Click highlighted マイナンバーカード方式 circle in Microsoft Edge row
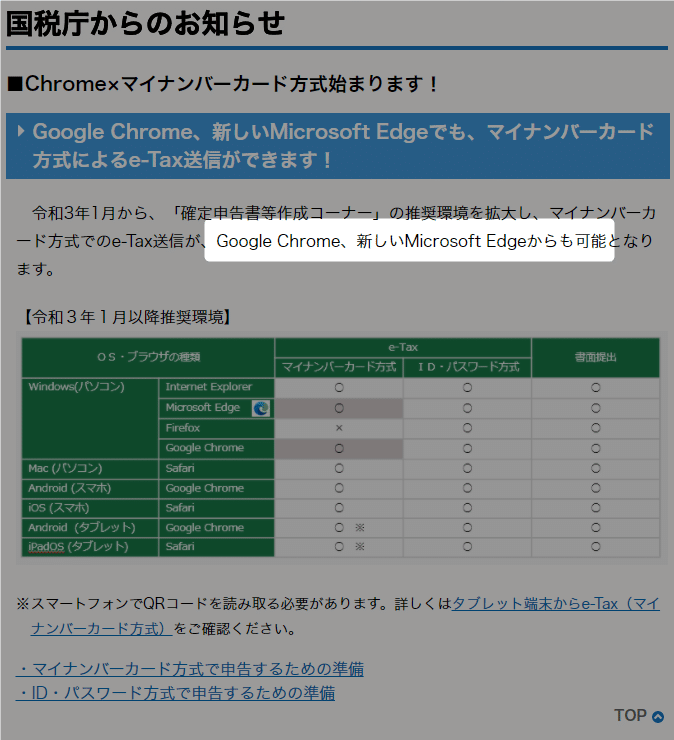This screenshot has width=674, height=740. 339,408
